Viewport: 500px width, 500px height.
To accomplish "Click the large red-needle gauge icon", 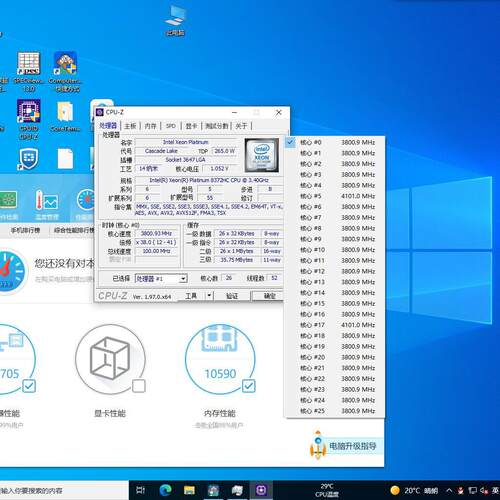I will [12, 271].
